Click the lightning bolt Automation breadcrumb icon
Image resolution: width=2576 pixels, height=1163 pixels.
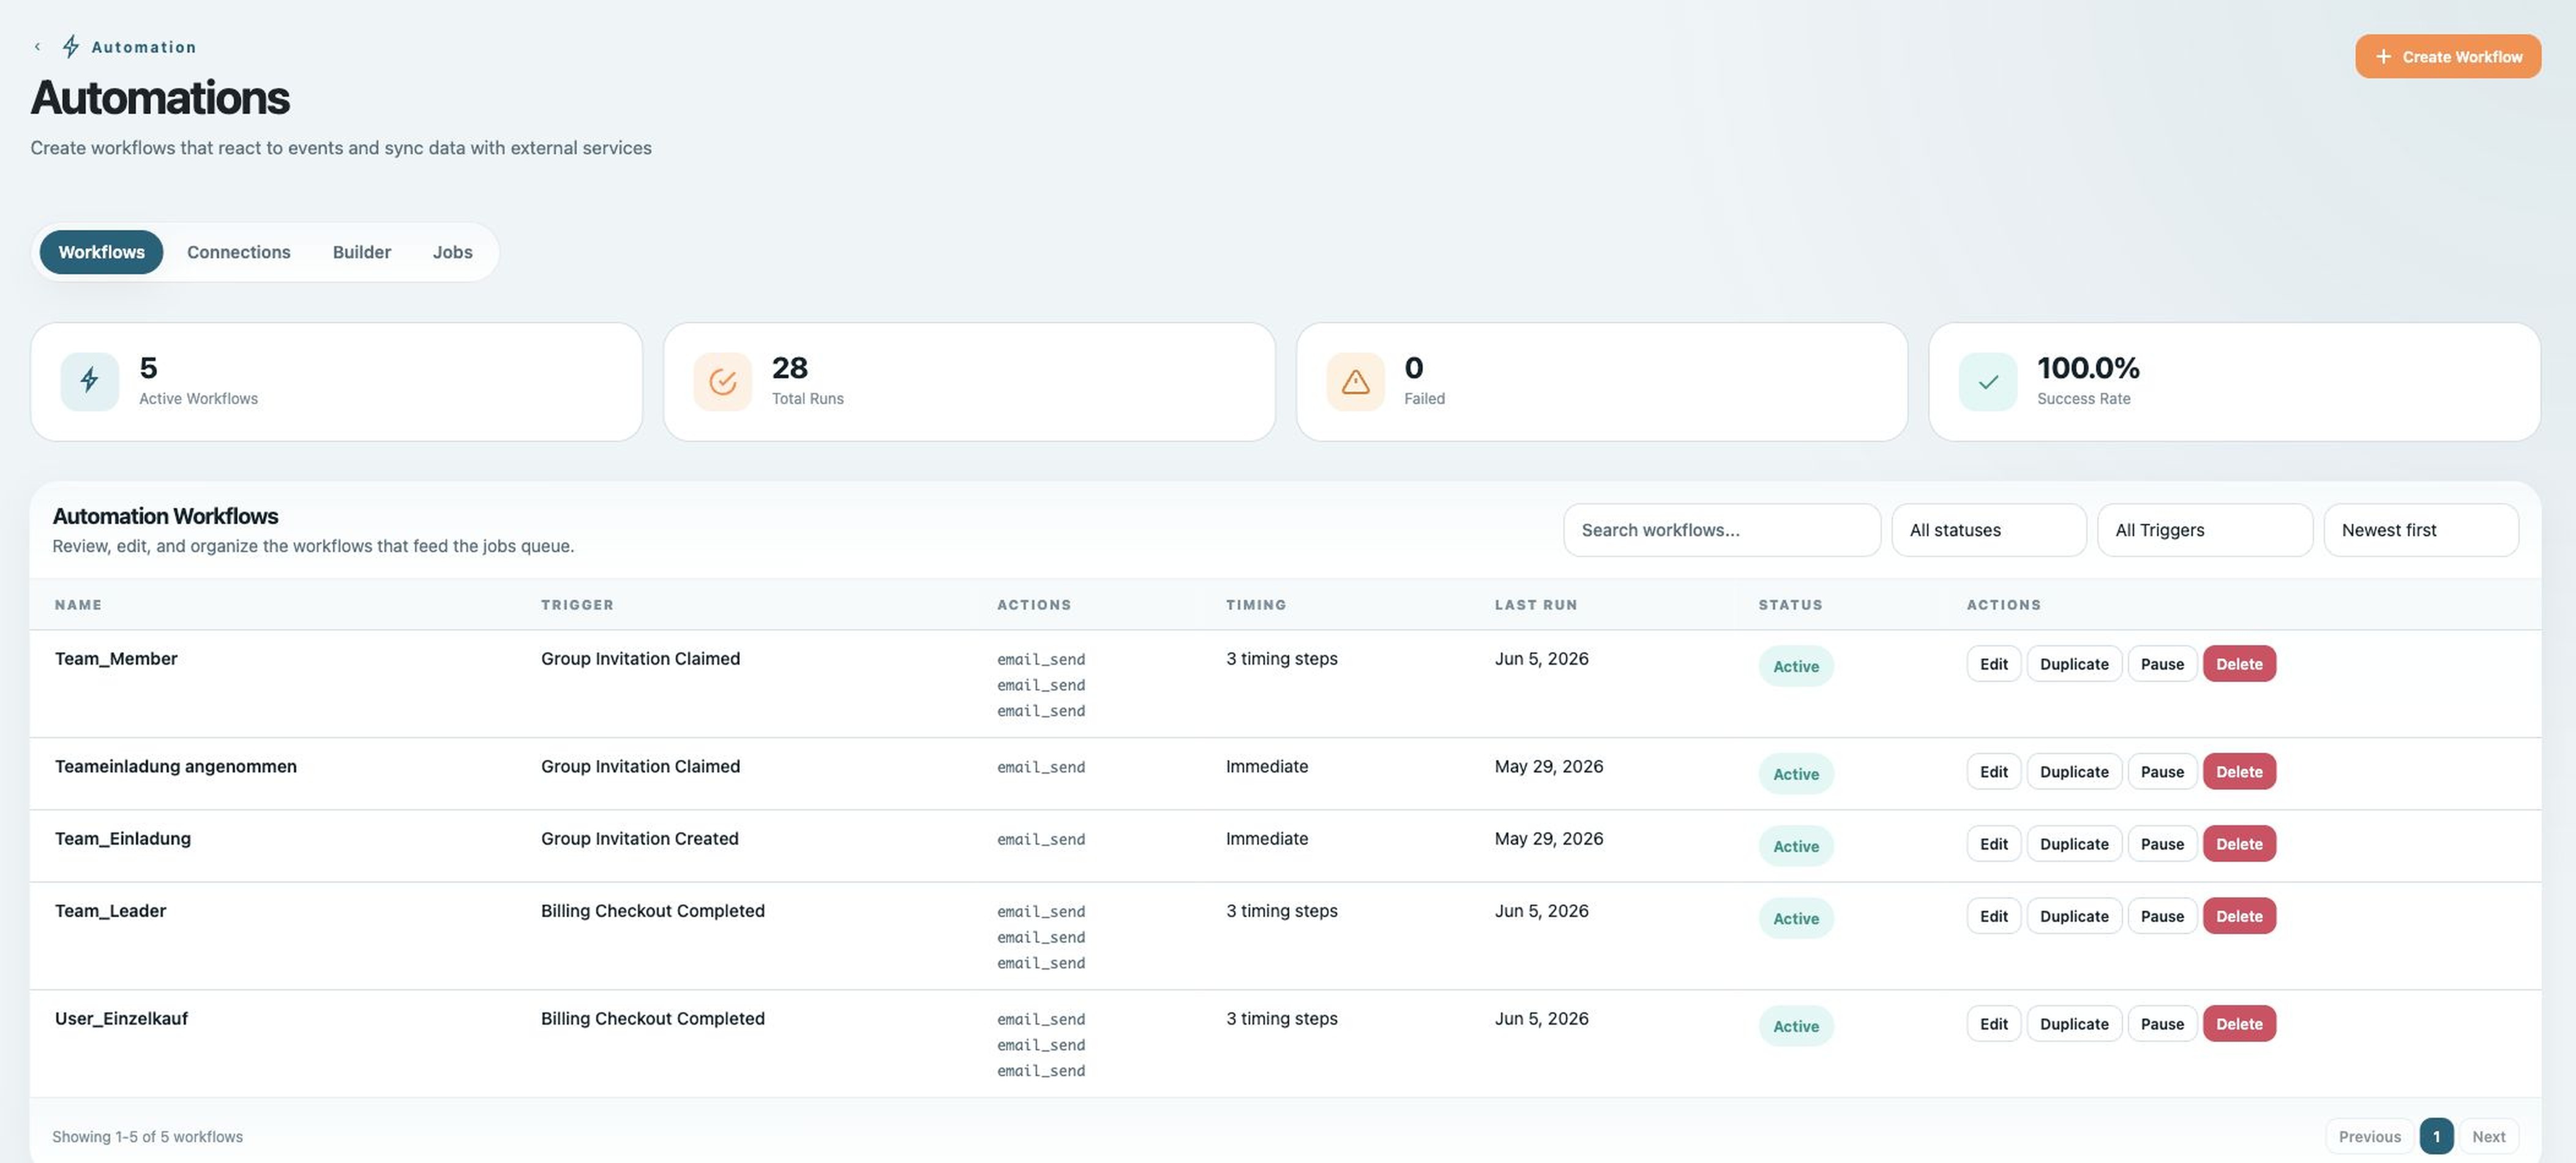click(x=71, y=46)
